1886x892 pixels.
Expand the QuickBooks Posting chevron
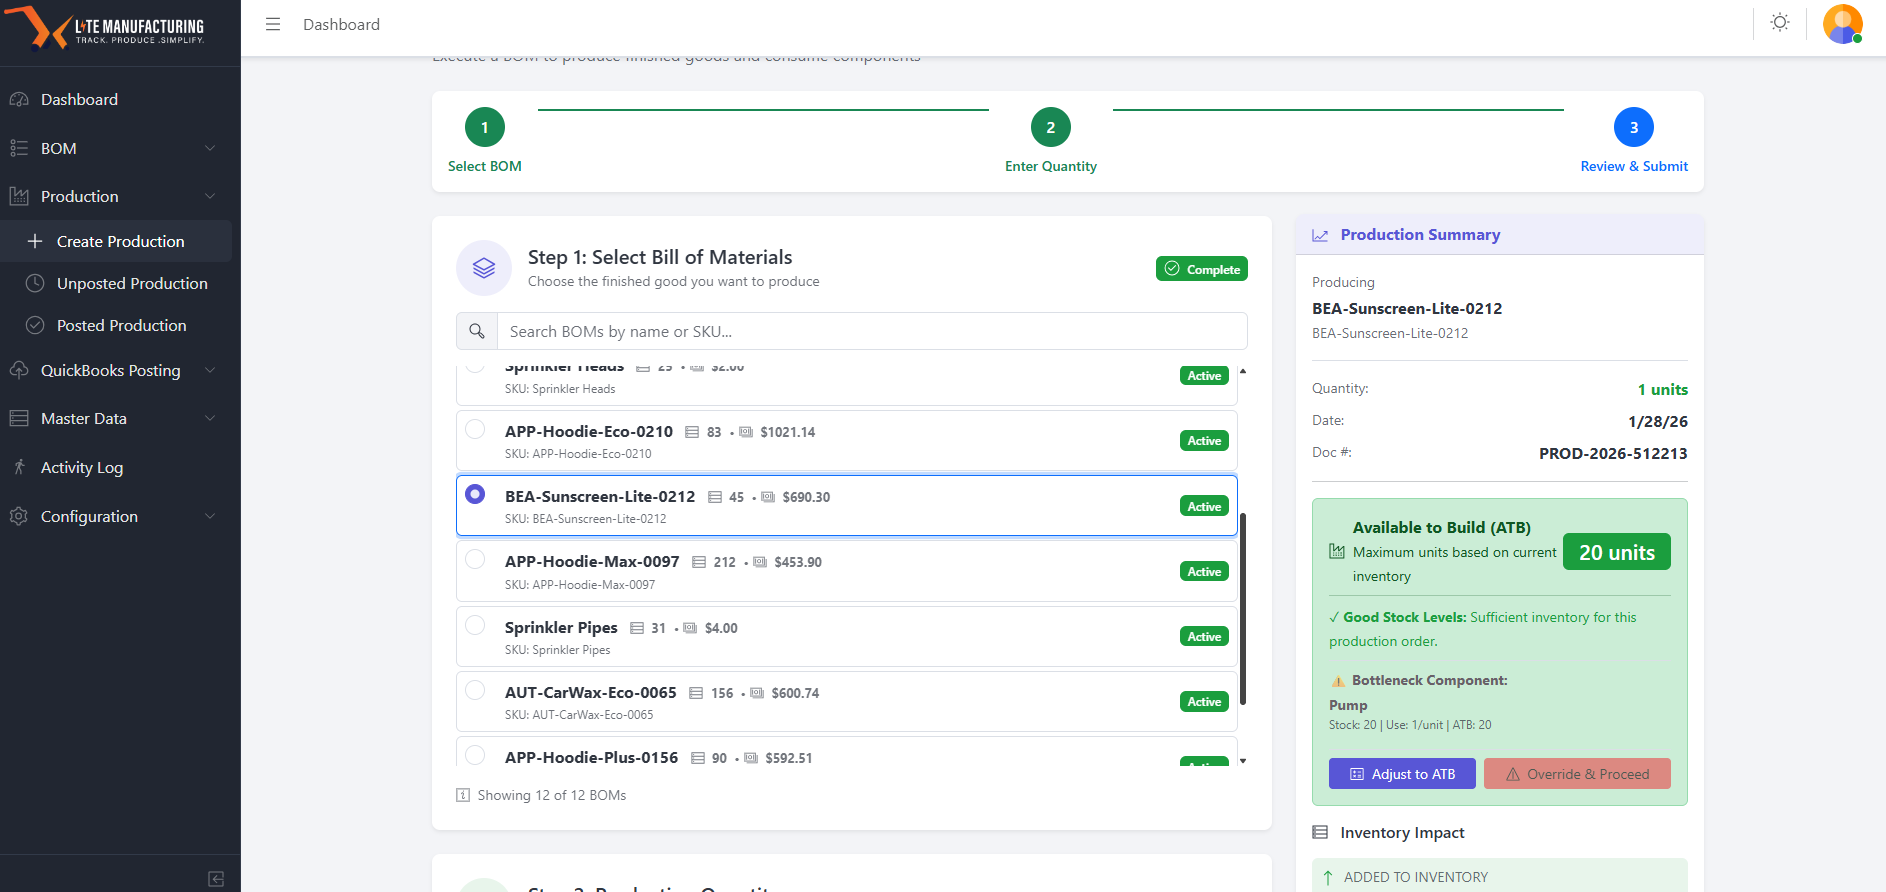pyautogui.click(x=210, y=370)
